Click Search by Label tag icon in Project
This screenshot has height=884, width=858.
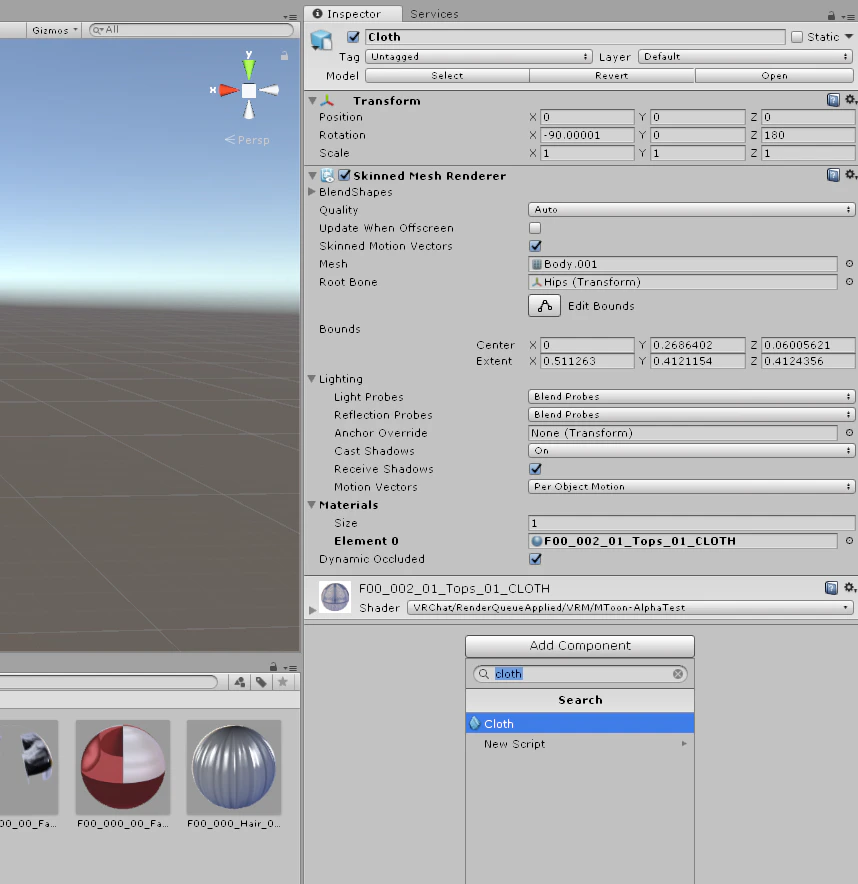click(261, 682)
